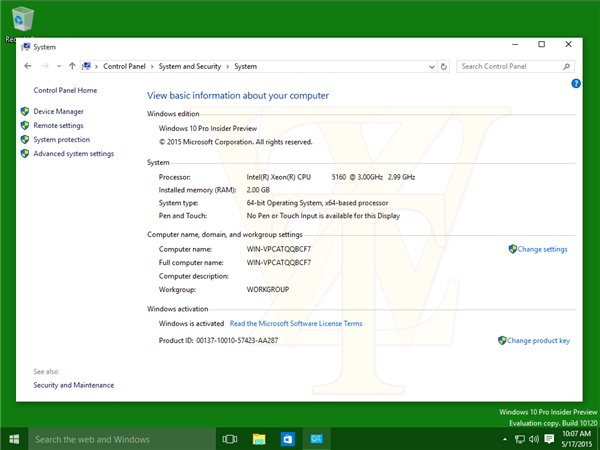Click the Start button
Image resolution: width=600 pixels, height=450 pixels.
(14, 439)
